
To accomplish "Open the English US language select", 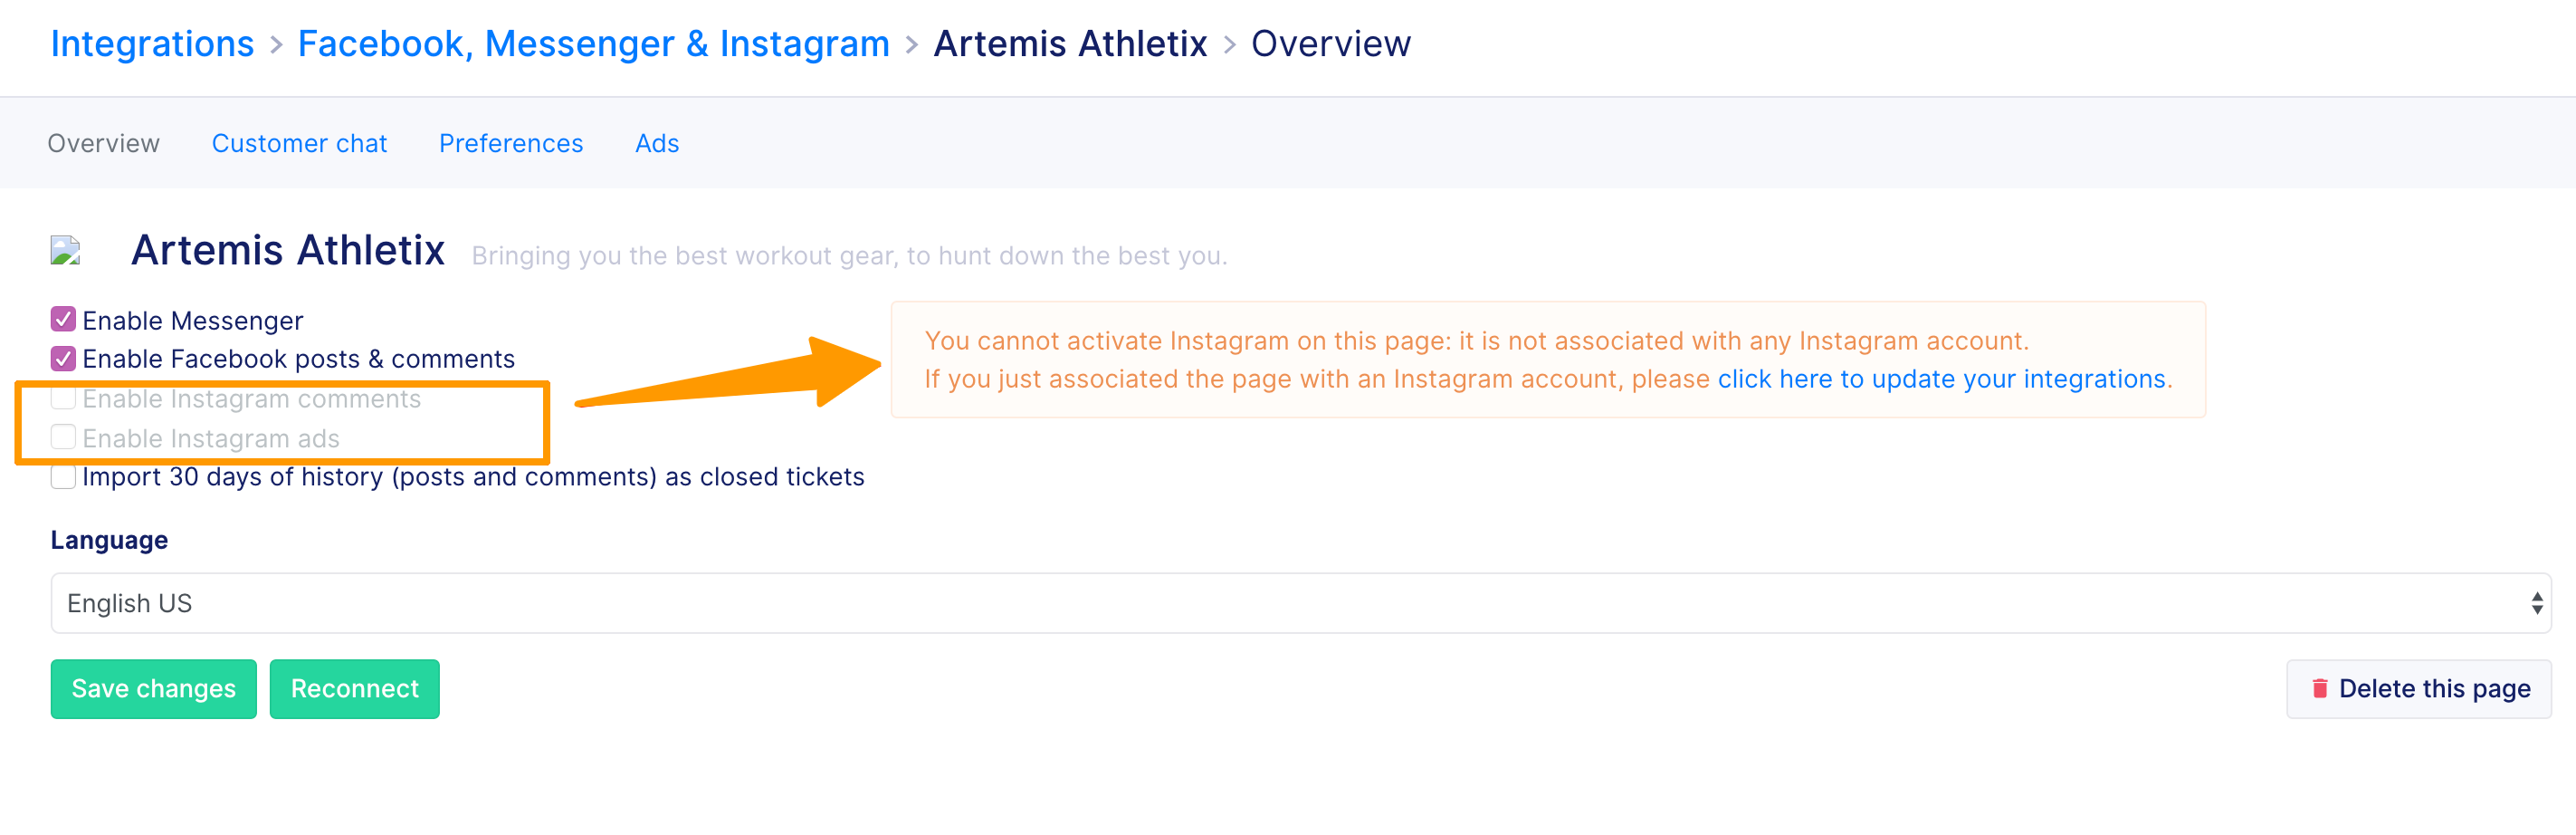I will coord(1300,603).
